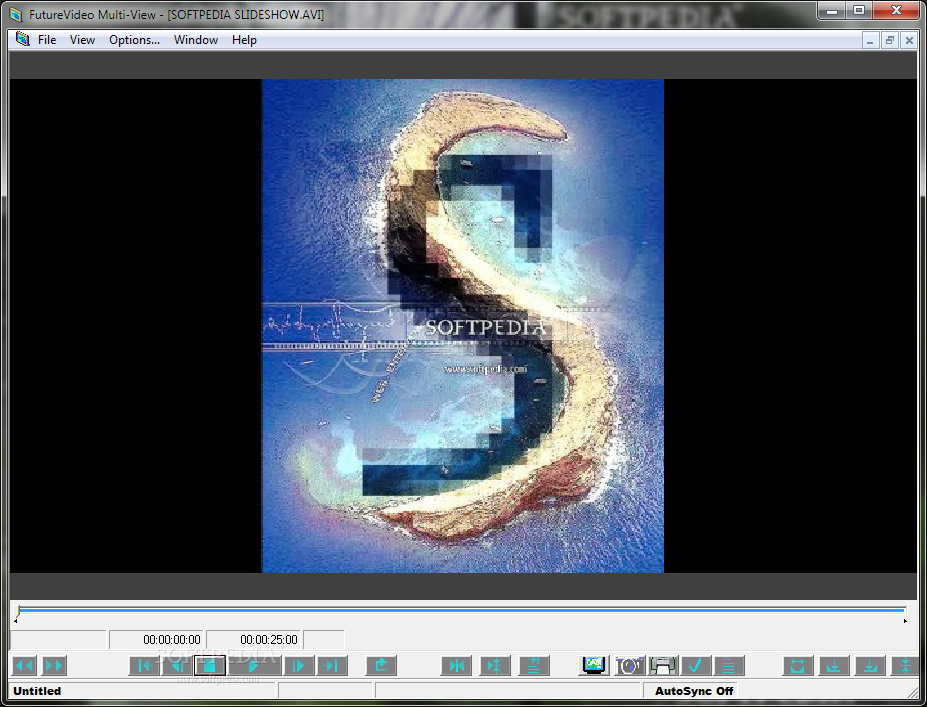927x707 pixels.
Task: Click the Play button
Action: click(x=254, y=666)
